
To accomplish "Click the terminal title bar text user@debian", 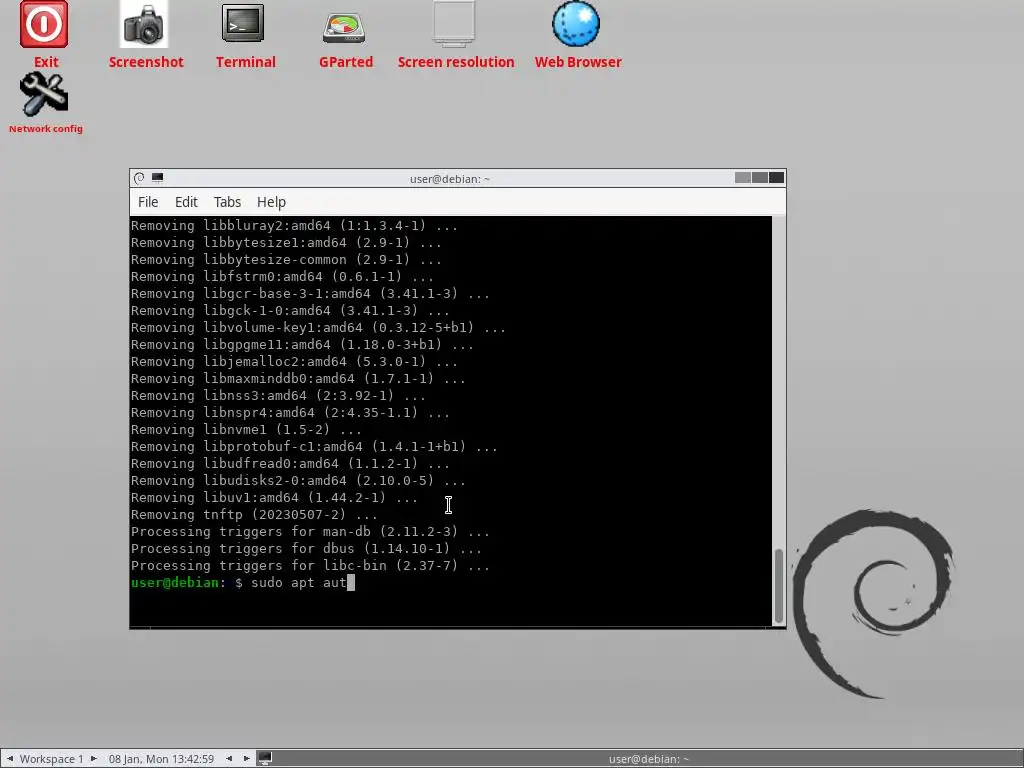I will point(449,179).
